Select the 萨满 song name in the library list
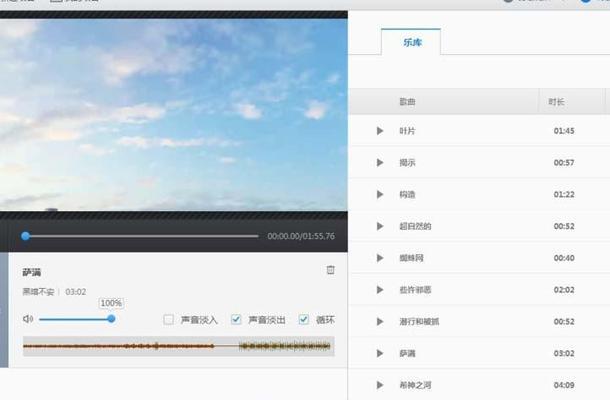The image size is (610, 400). coord(407,353)
